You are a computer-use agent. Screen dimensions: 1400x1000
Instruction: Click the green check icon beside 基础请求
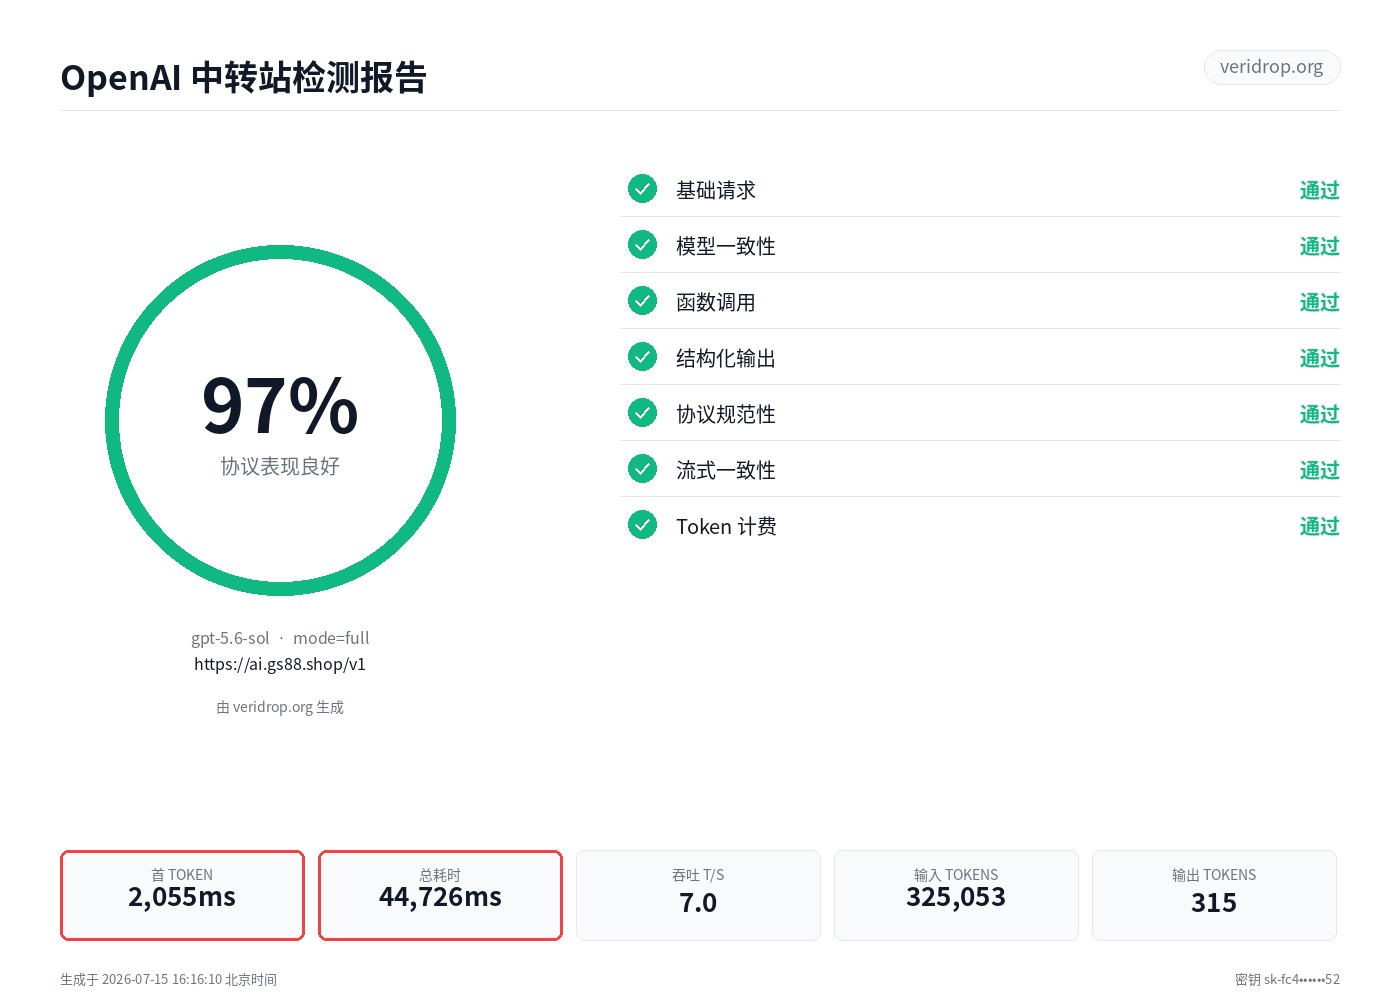pos(642,188)
